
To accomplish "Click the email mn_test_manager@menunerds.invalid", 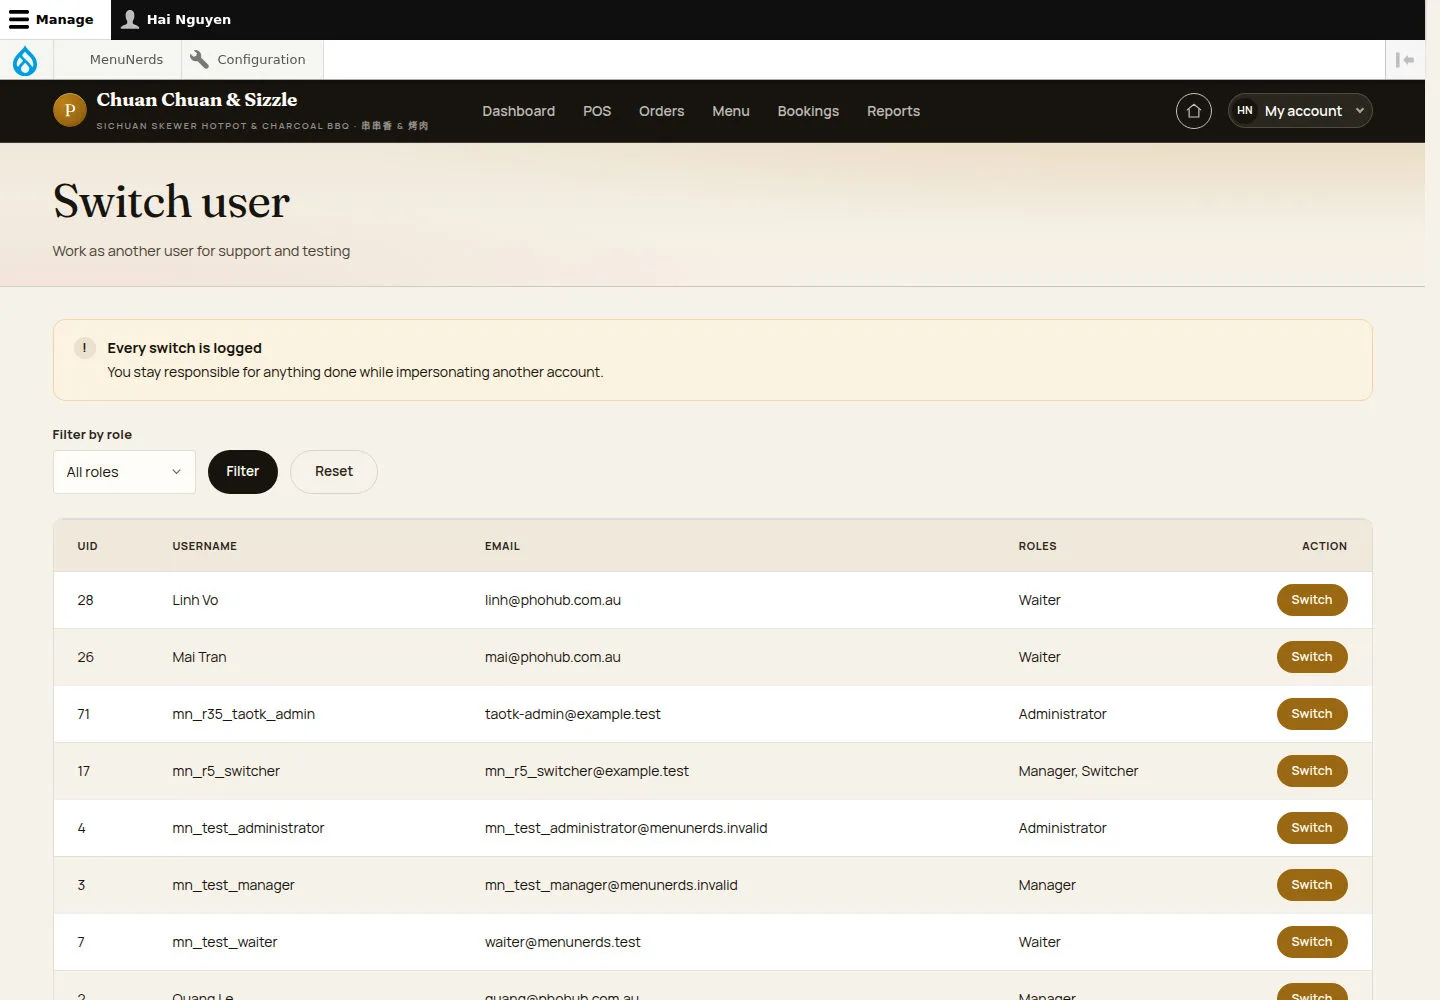I will [611, 885].
